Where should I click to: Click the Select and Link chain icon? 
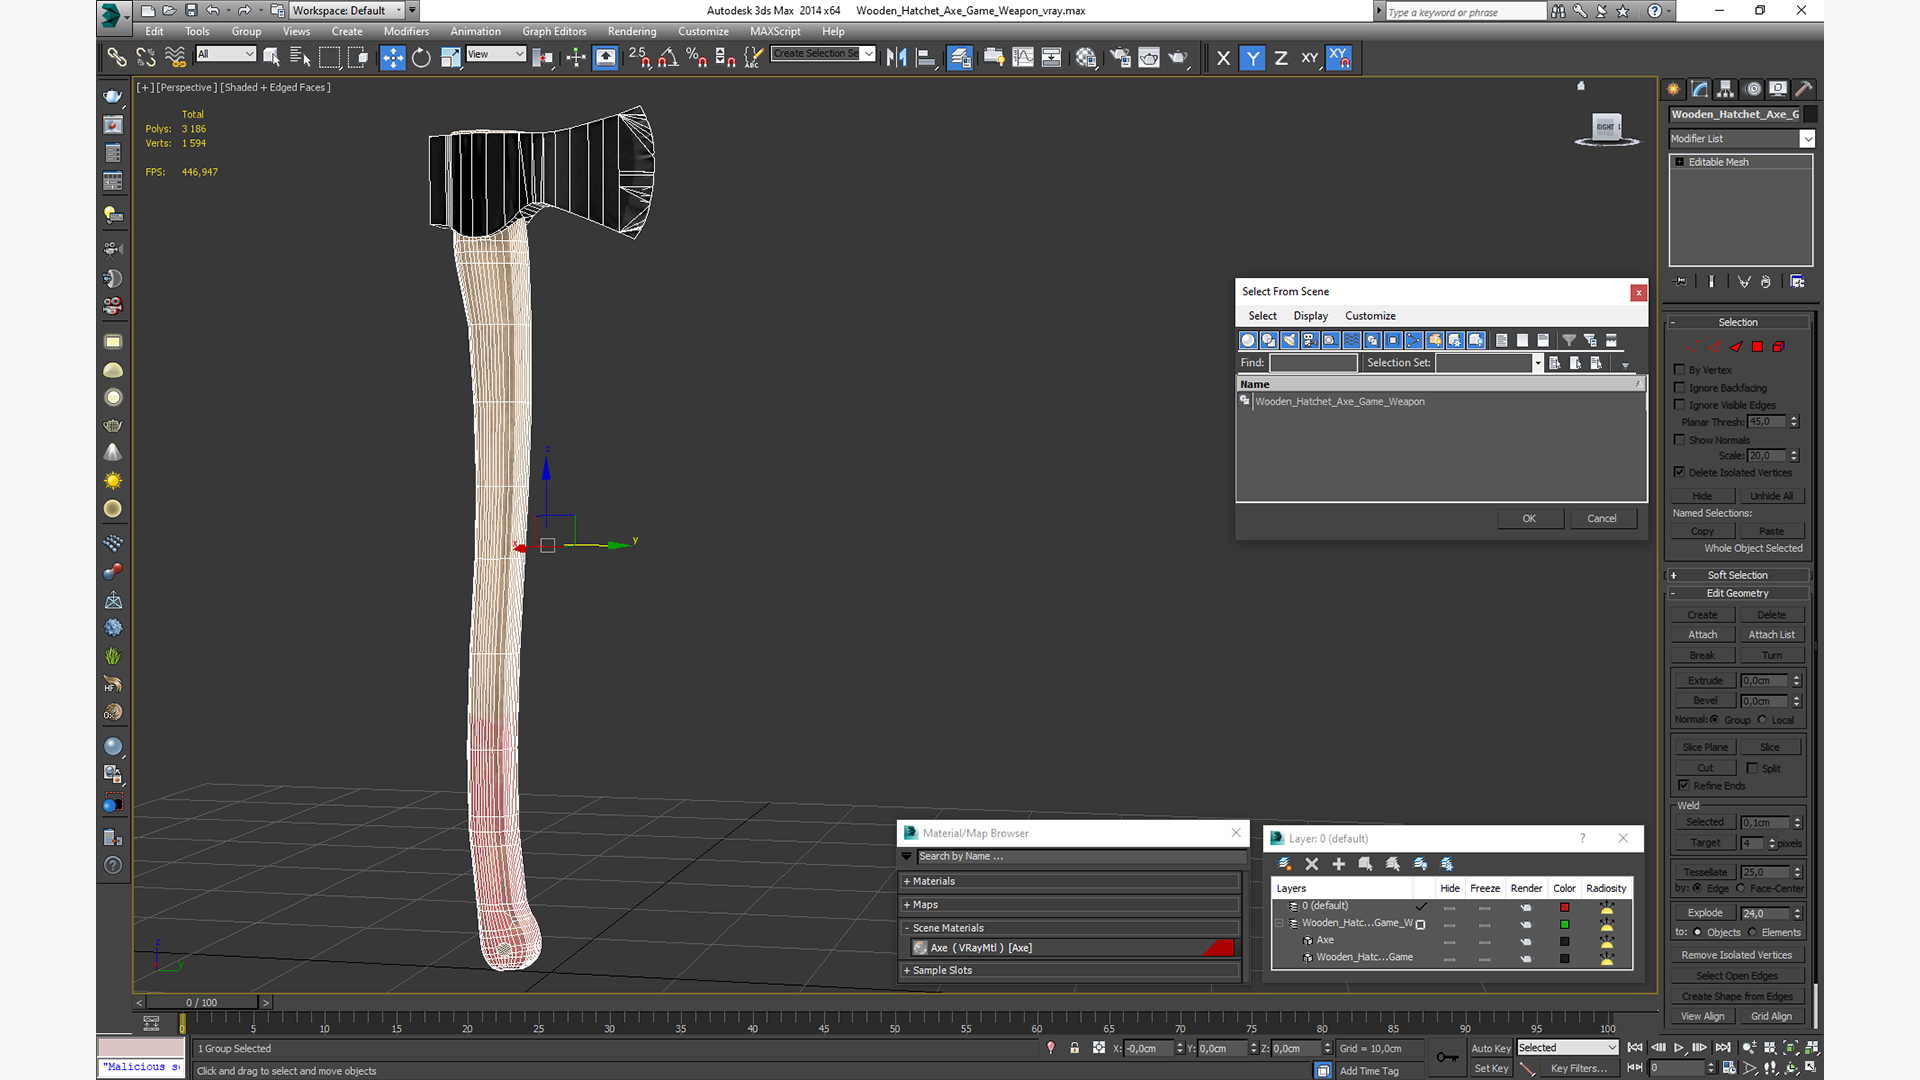coord(117,58)
